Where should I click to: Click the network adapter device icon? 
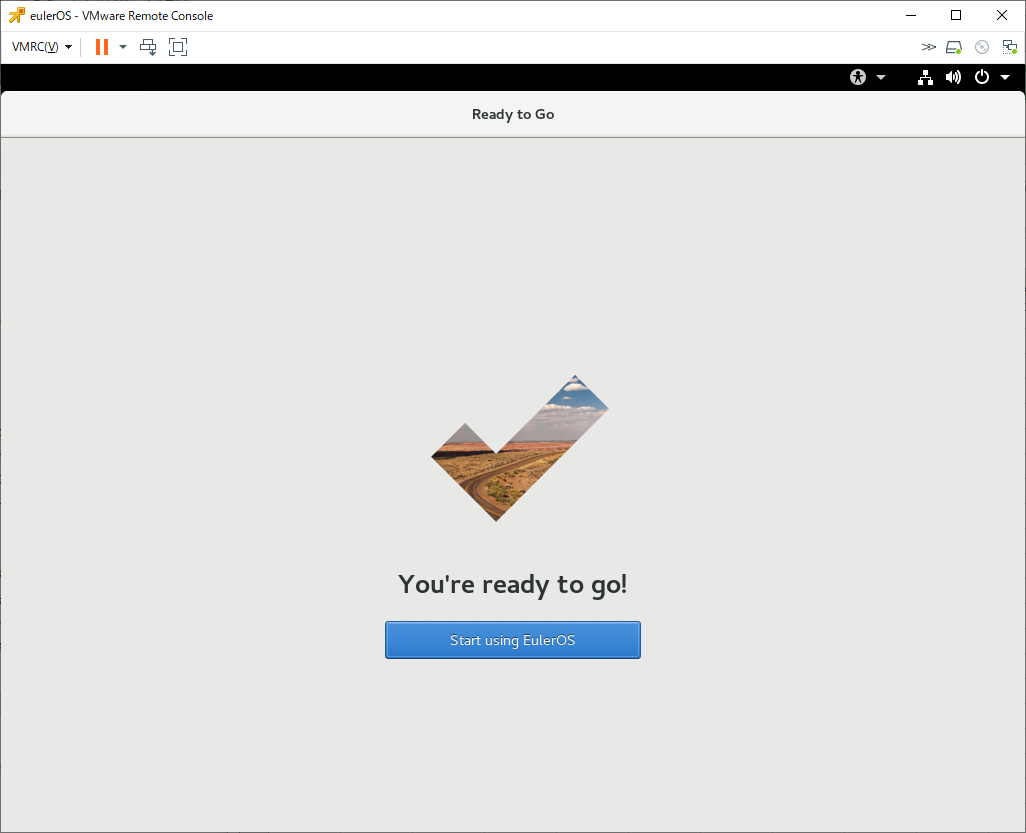[1009, 47]
